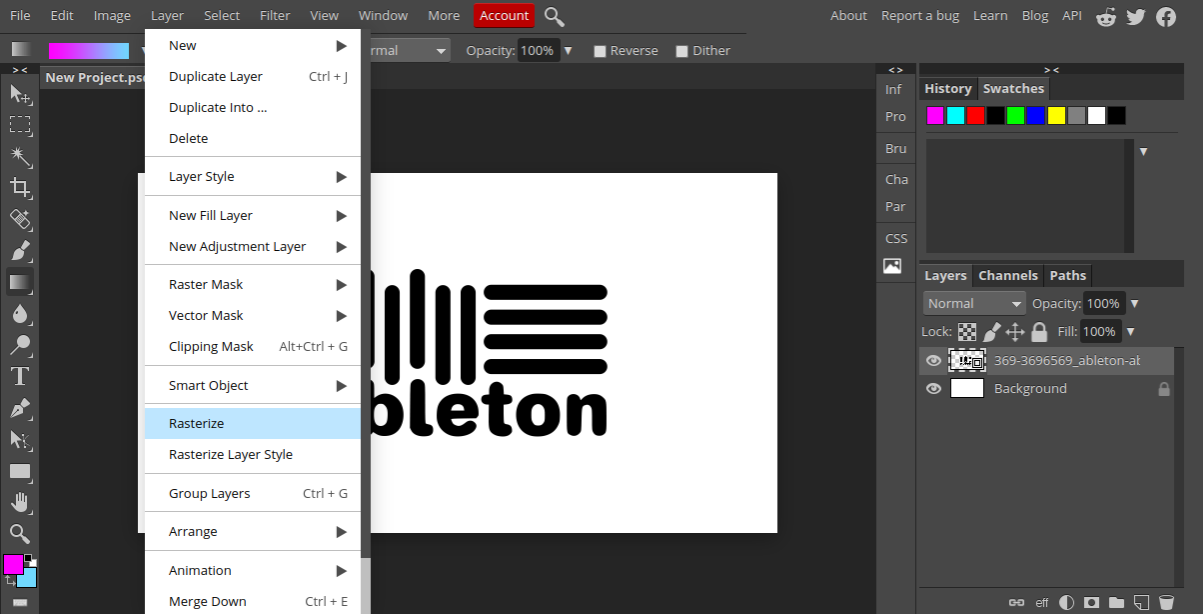This screenshot has width=1203, height=614.
Task: Enable the Reverse checkbox
Action: point(600,51)
